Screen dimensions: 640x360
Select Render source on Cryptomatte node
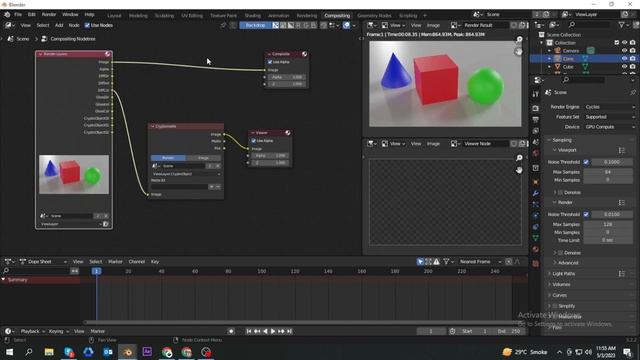(x=168, y=158)
